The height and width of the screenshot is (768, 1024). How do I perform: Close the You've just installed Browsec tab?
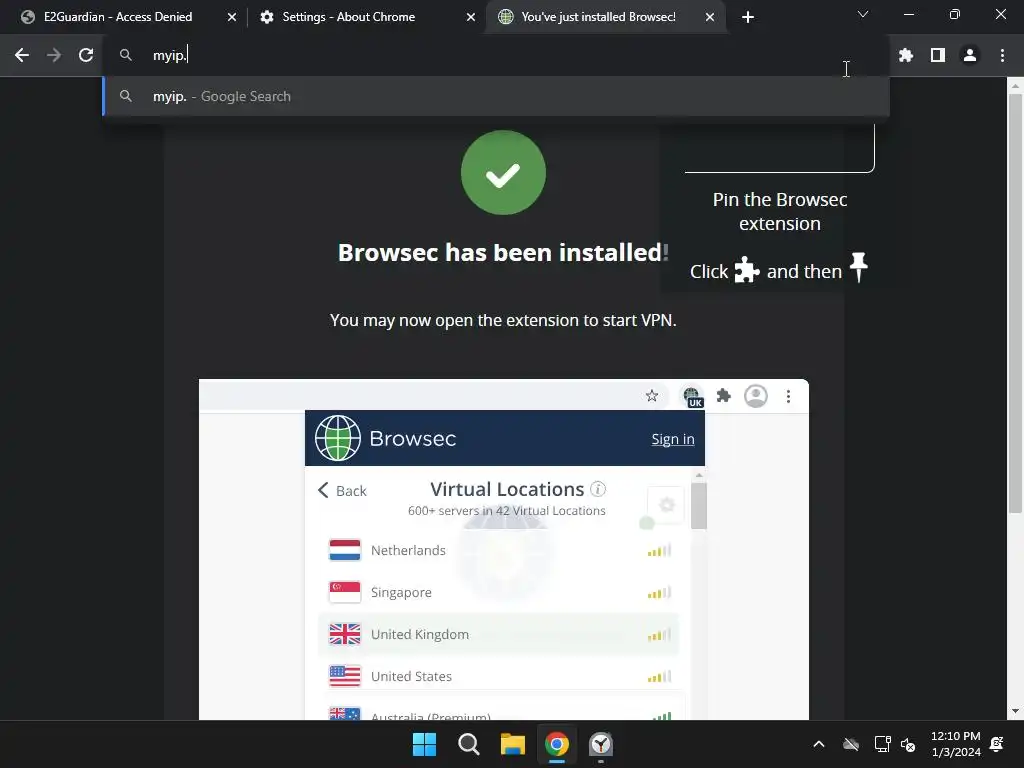coord(710,17)
